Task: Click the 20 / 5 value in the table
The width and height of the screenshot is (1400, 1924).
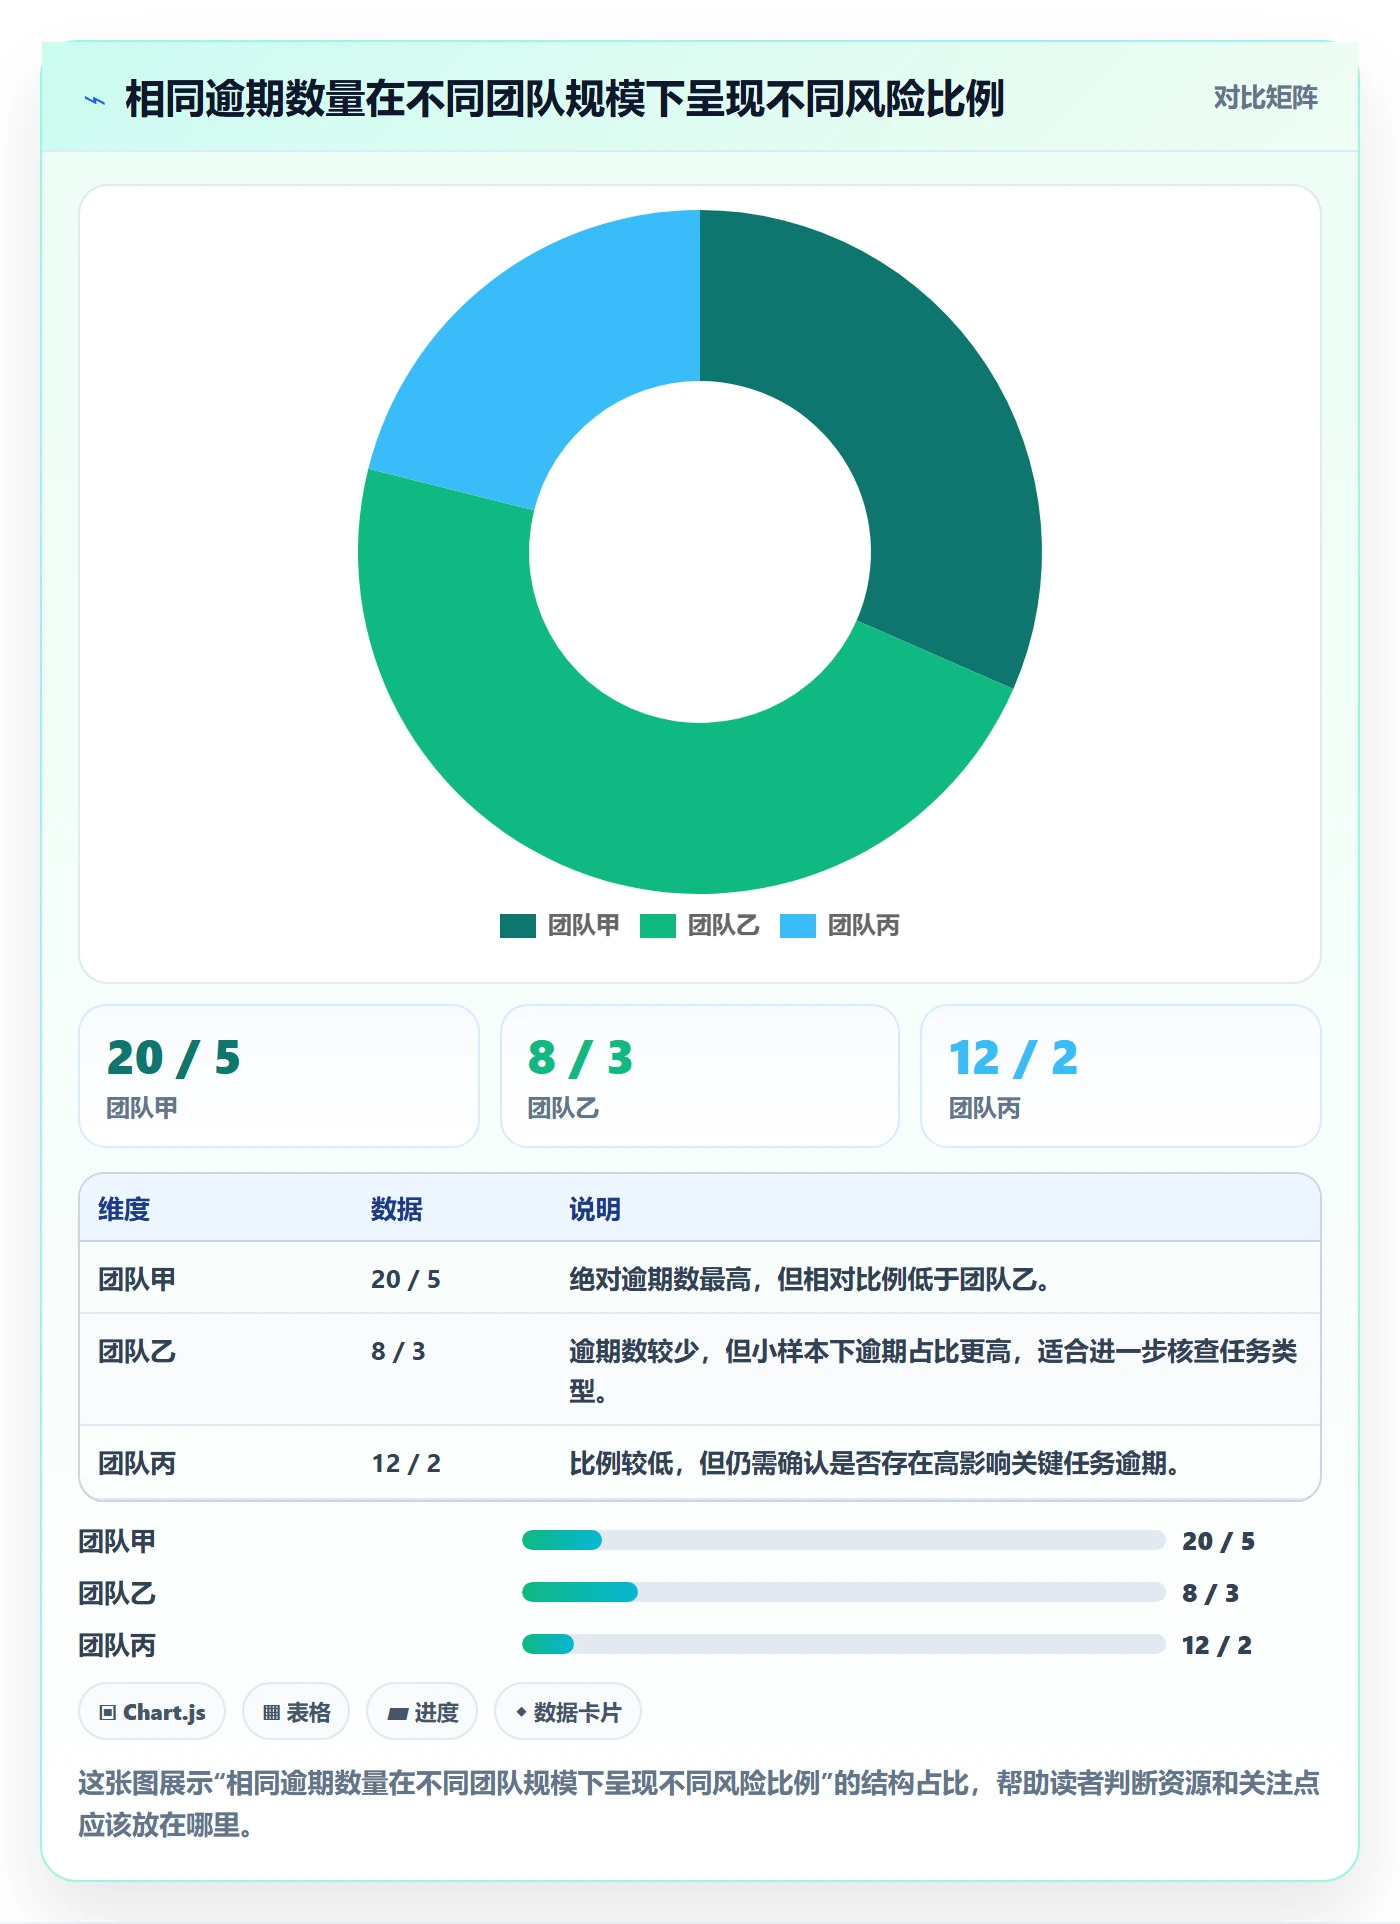Action: point(406,1279)
